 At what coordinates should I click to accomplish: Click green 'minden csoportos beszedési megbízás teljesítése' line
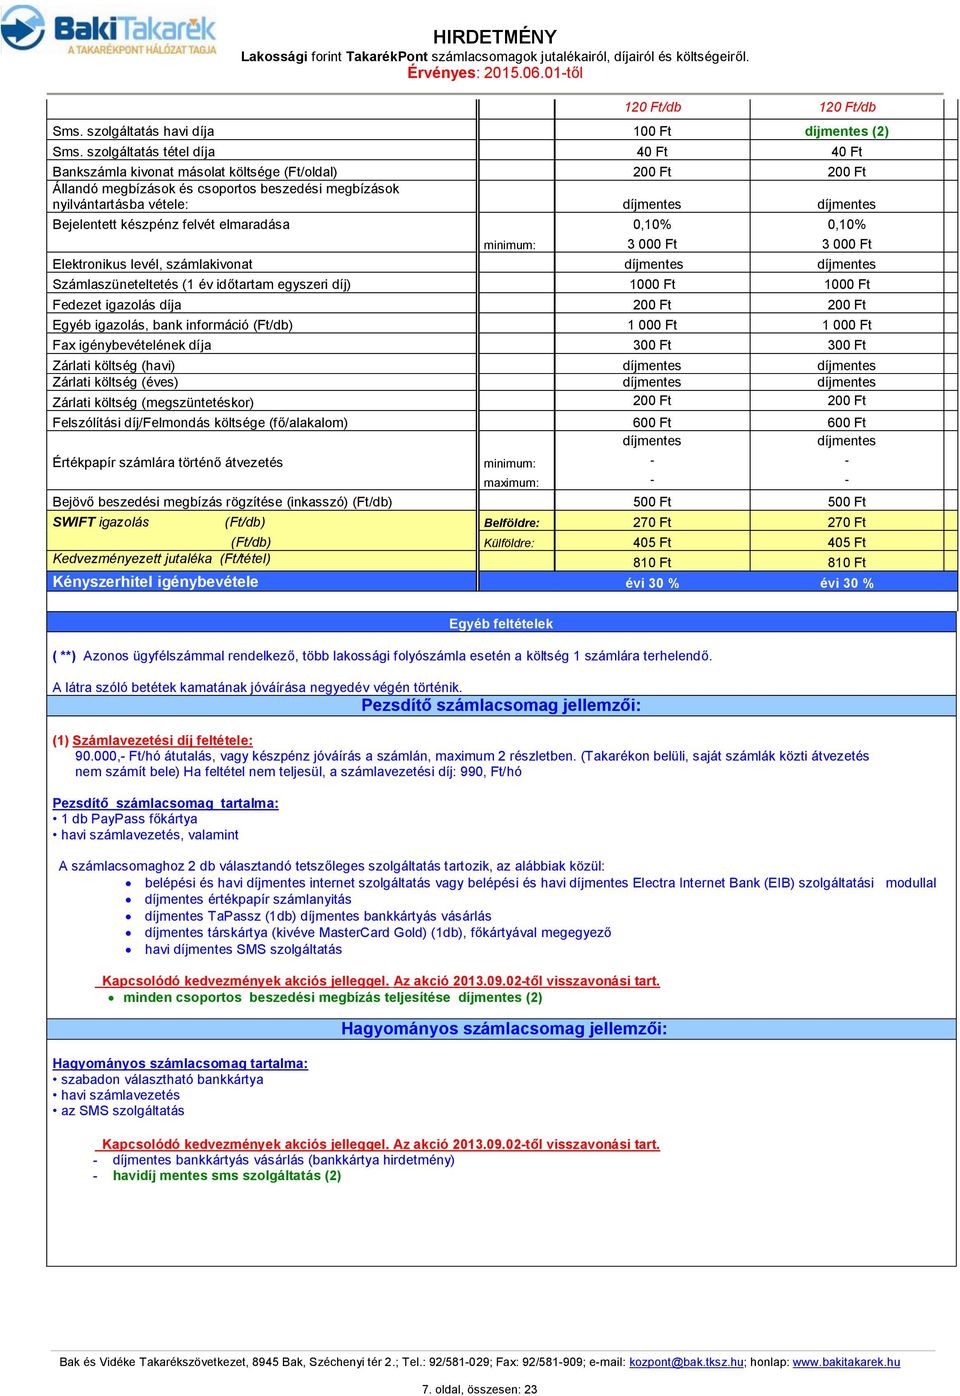pos(333,997)
